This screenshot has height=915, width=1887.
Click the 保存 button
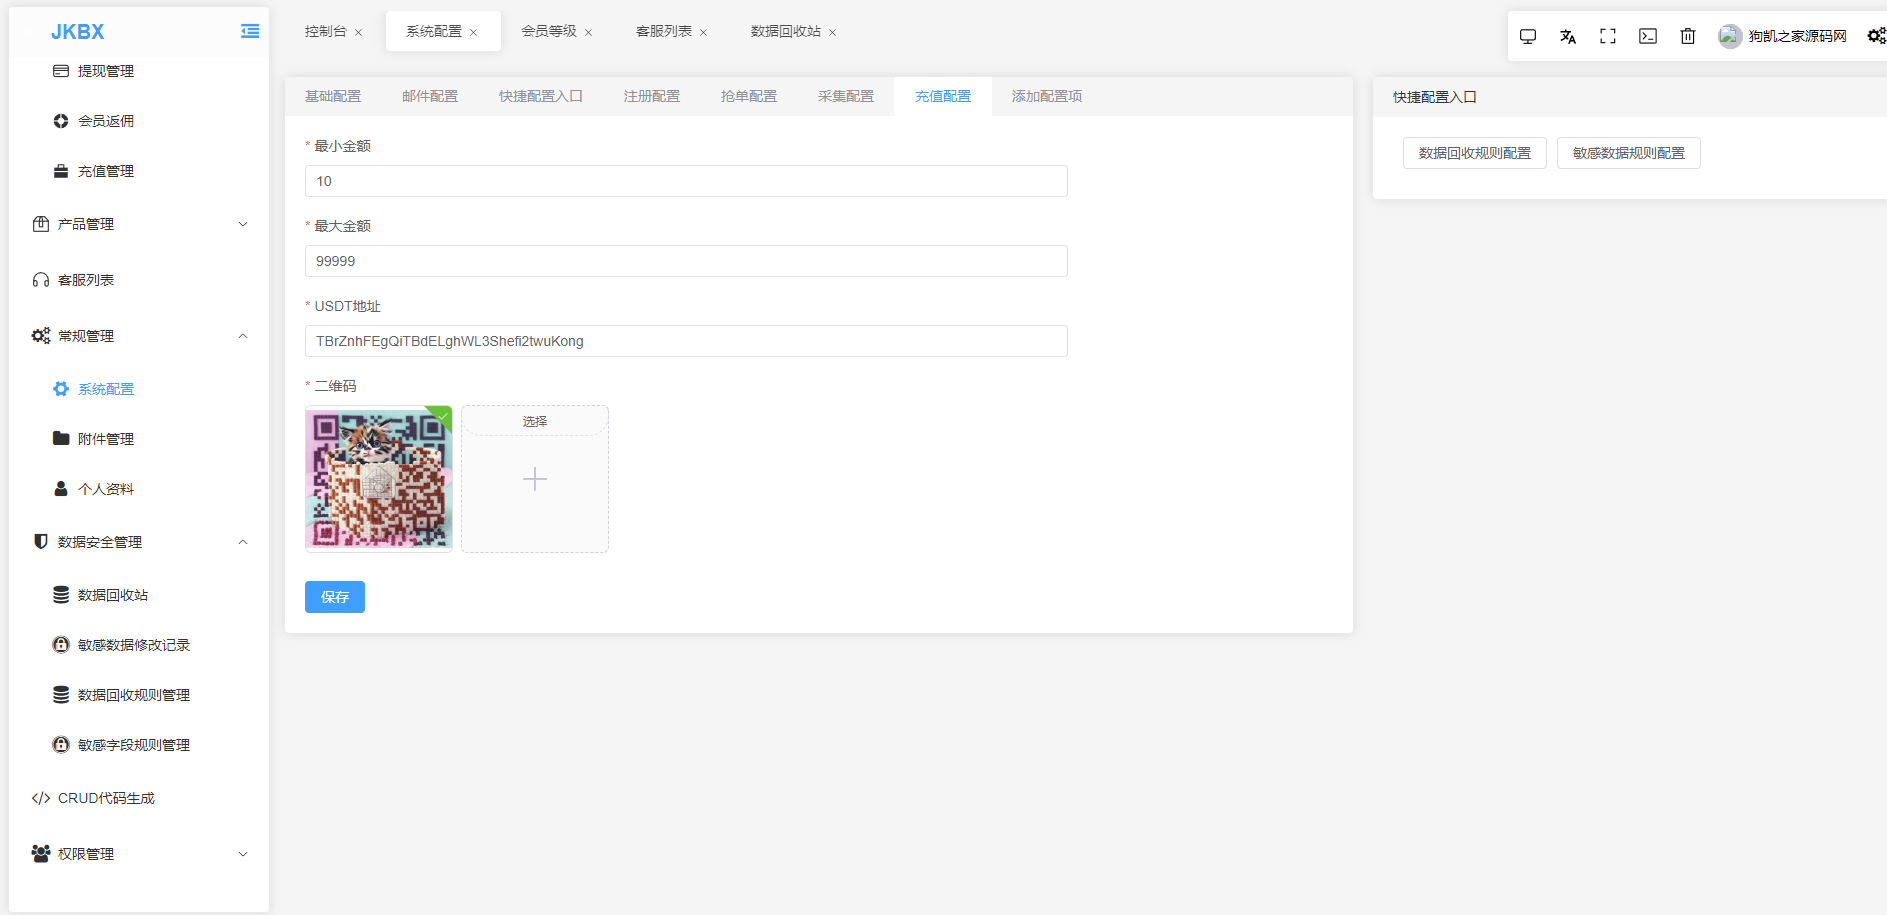(x=334, y=597)
